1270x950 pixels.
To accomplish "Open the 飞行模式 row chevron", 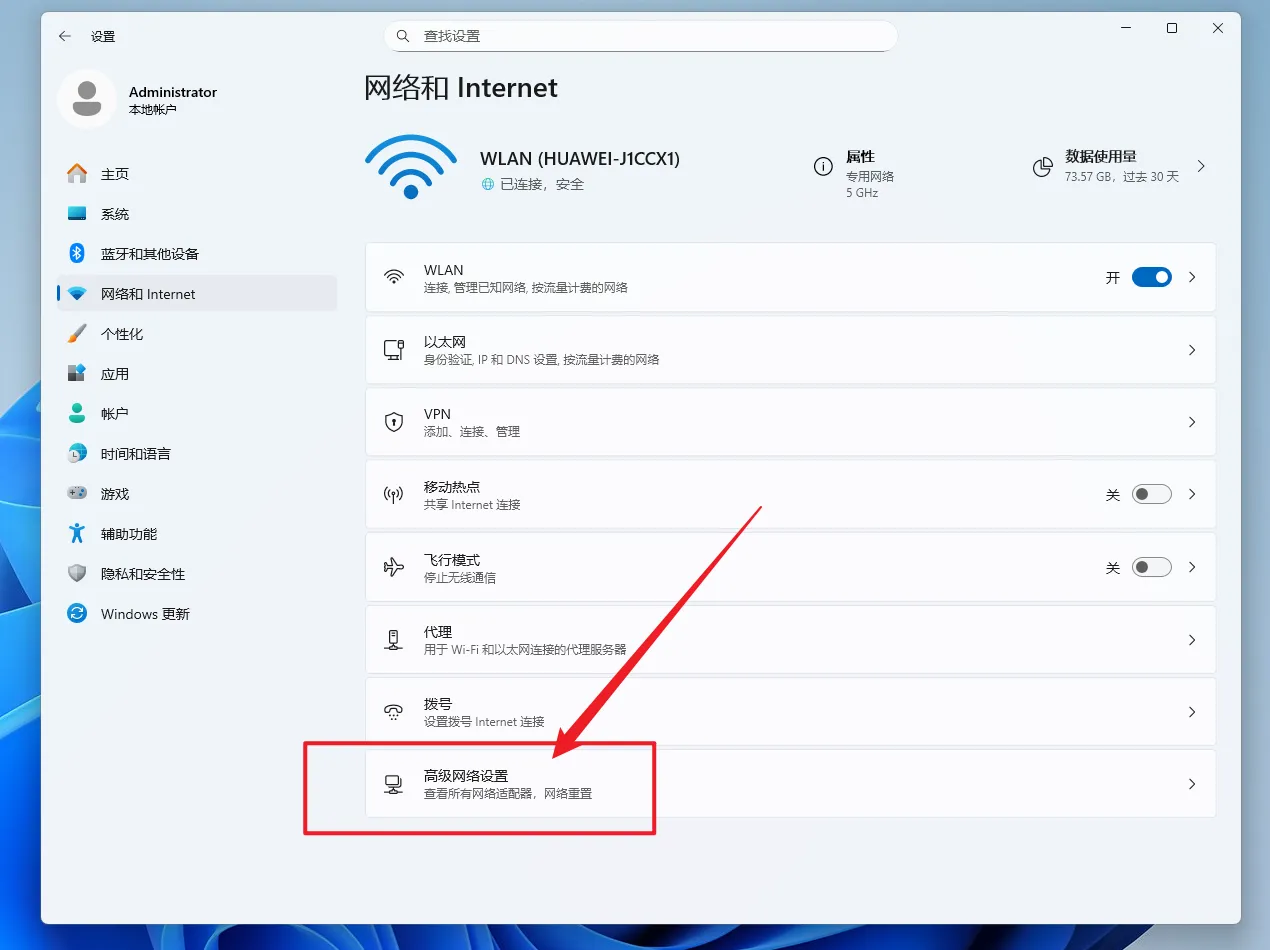I will click(1192, 567).
